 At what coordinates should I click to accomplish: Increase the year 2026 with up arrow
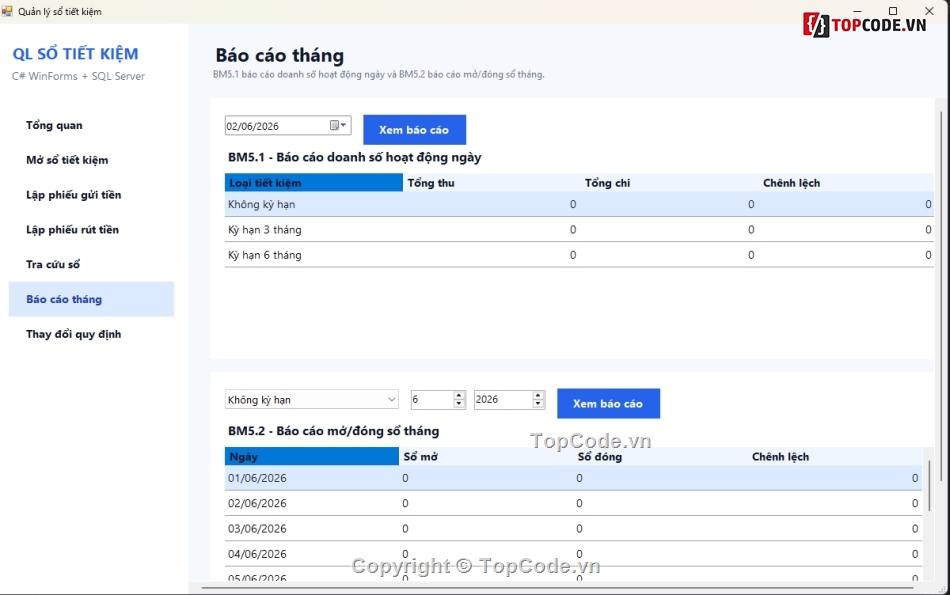point(538,396)
